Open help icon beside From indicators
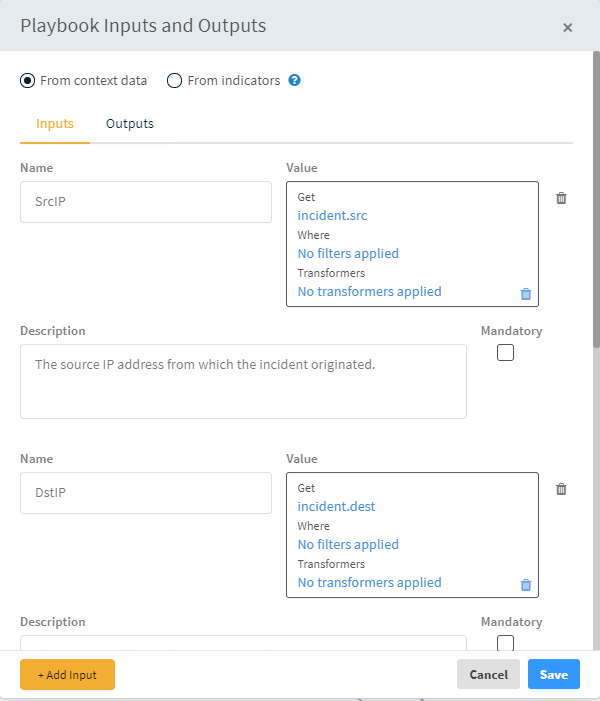Screen dimensions: 600x701 295,80
